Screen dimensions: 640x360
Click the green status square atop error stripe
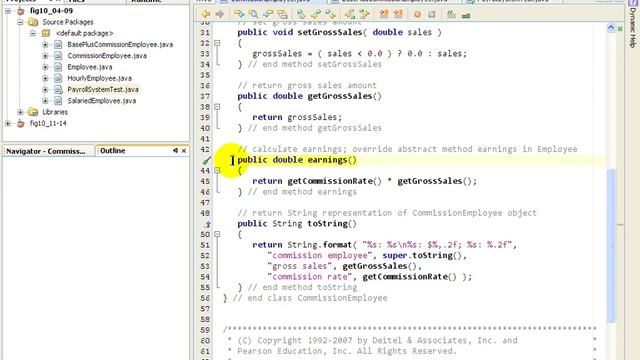click(x=620, y=29)
